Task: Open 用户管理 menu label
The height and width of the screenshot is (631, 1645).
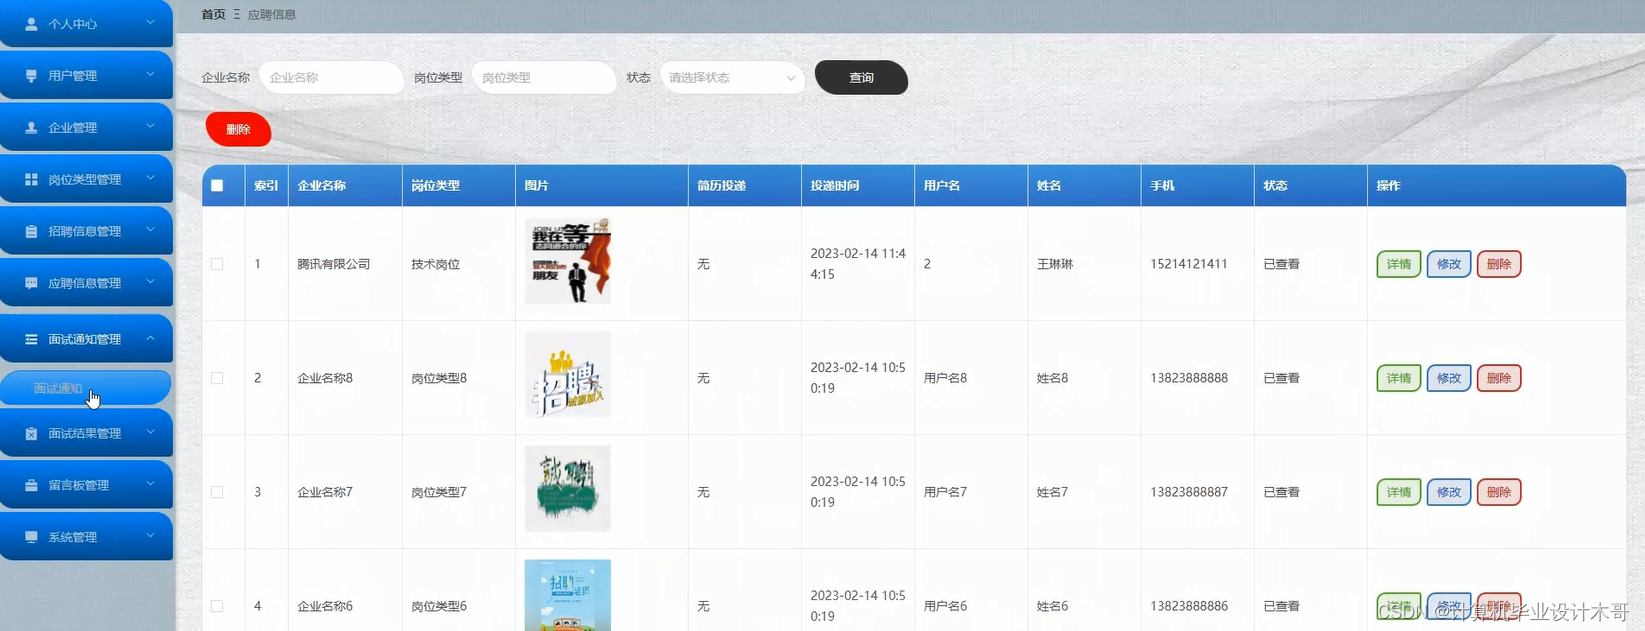Action: click(72, 76)
